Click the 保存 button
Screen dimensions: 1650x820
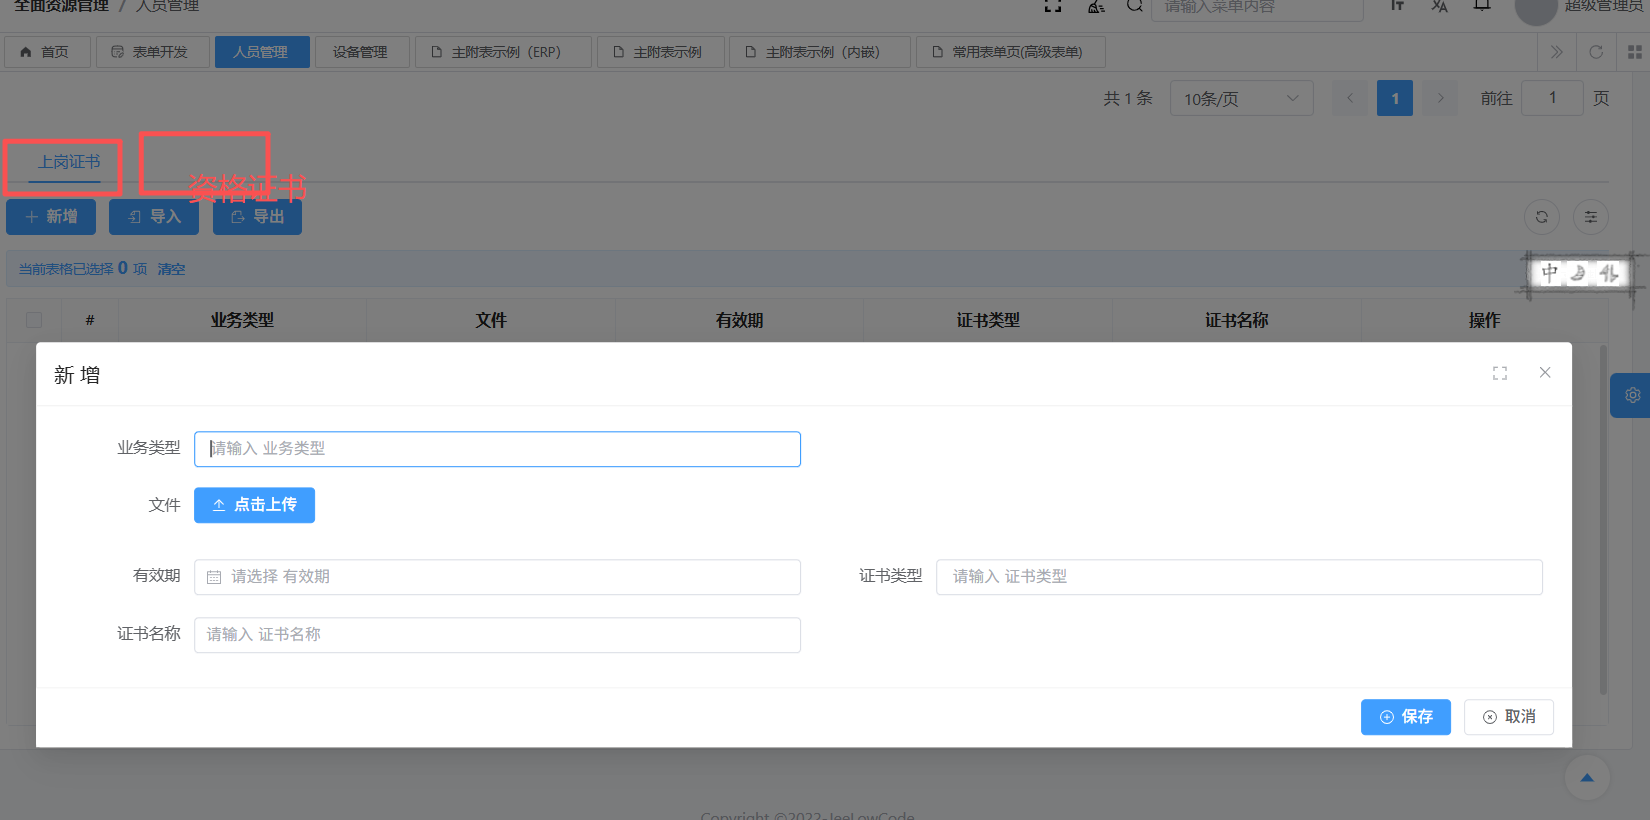tap(1405, 717)
